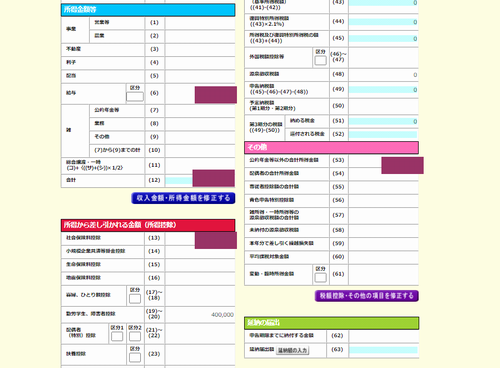Click the amount cell of row (2)
500x368 pixels.
(200, 36)
